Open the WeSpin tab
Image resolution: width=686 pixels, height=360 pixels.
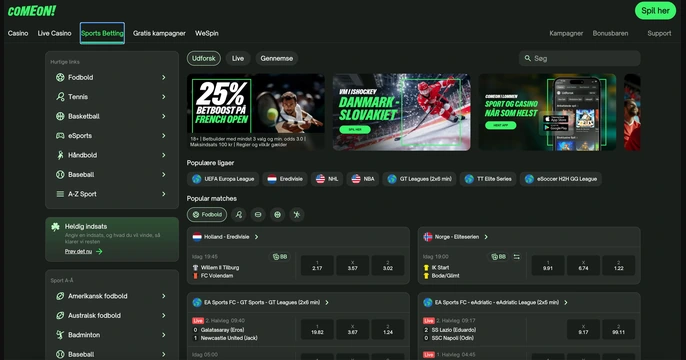(206, 33)
